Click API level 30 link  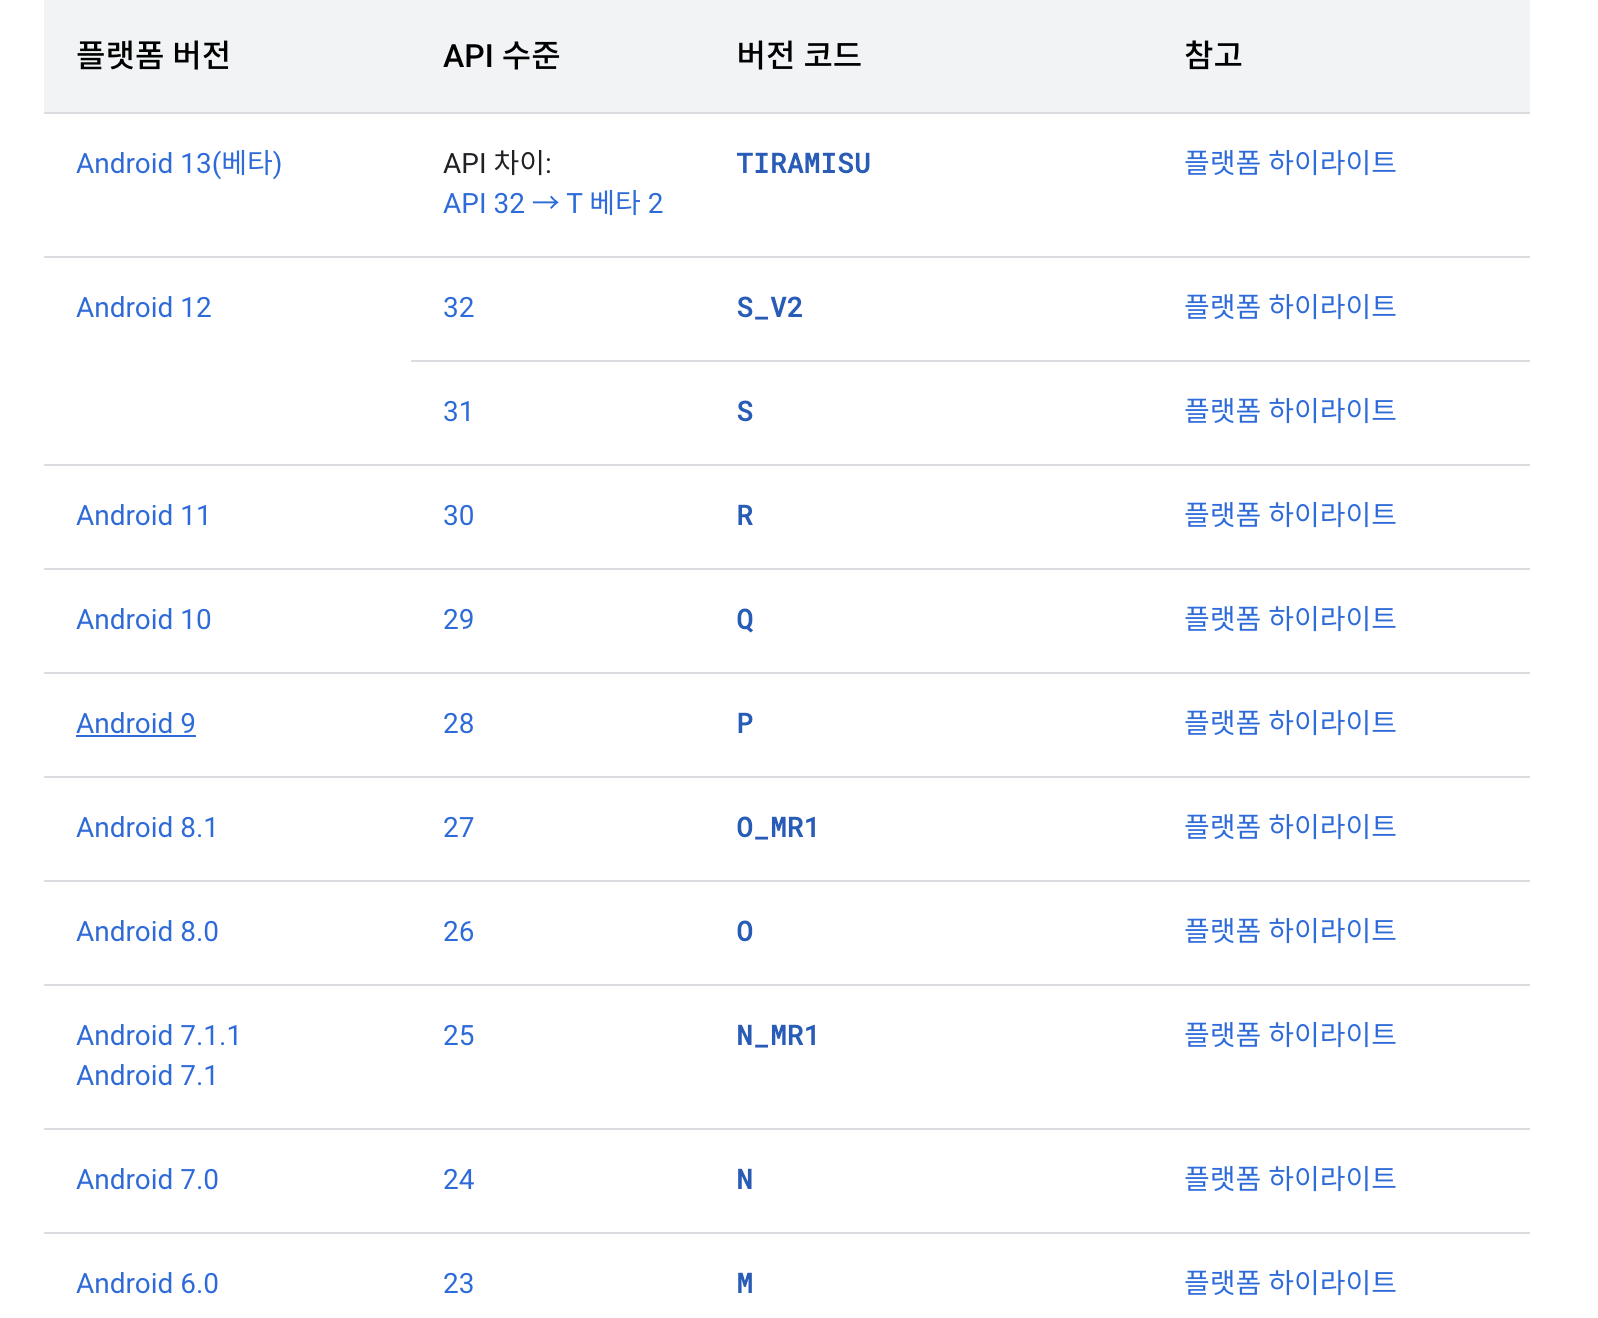tap(459, 515)
